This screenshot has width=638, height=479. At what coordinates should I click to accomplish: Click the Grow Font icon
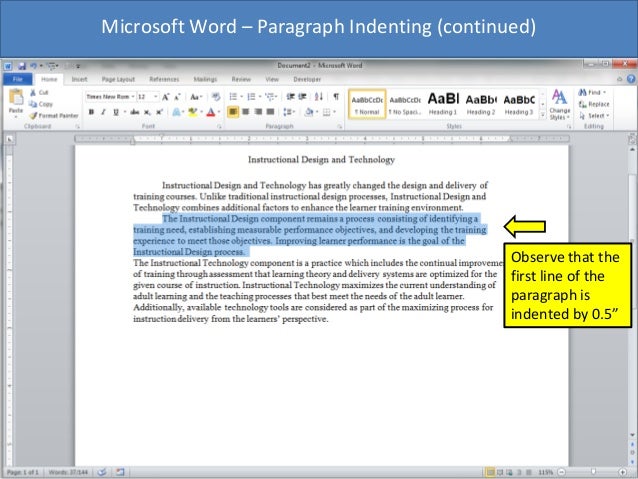(x=166, y=97)
